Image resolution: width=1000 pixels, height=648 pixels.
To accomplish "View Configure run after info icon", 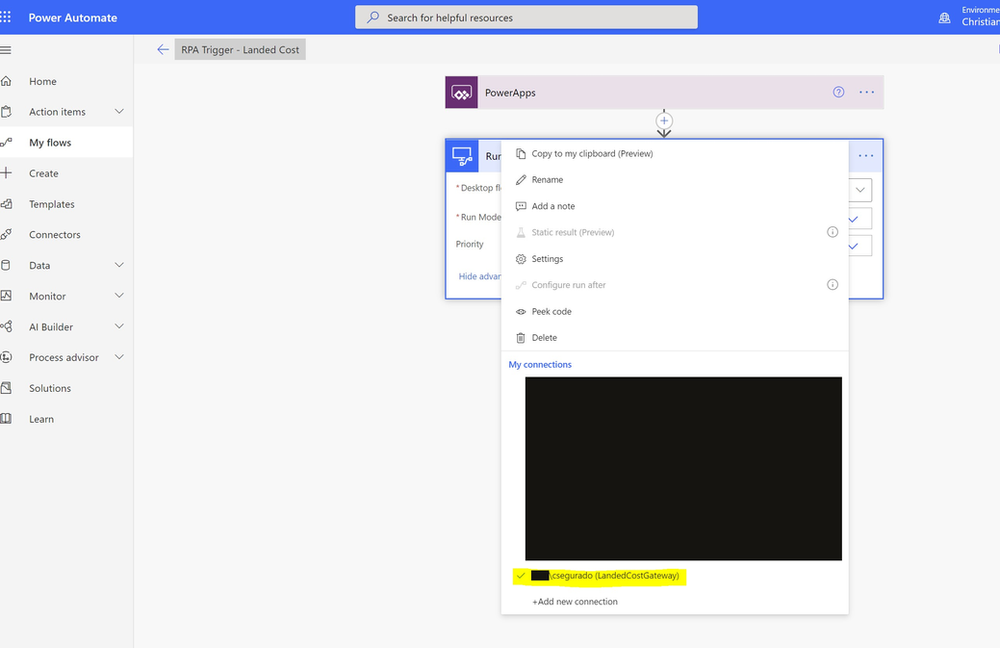I will tap(832, 285).
